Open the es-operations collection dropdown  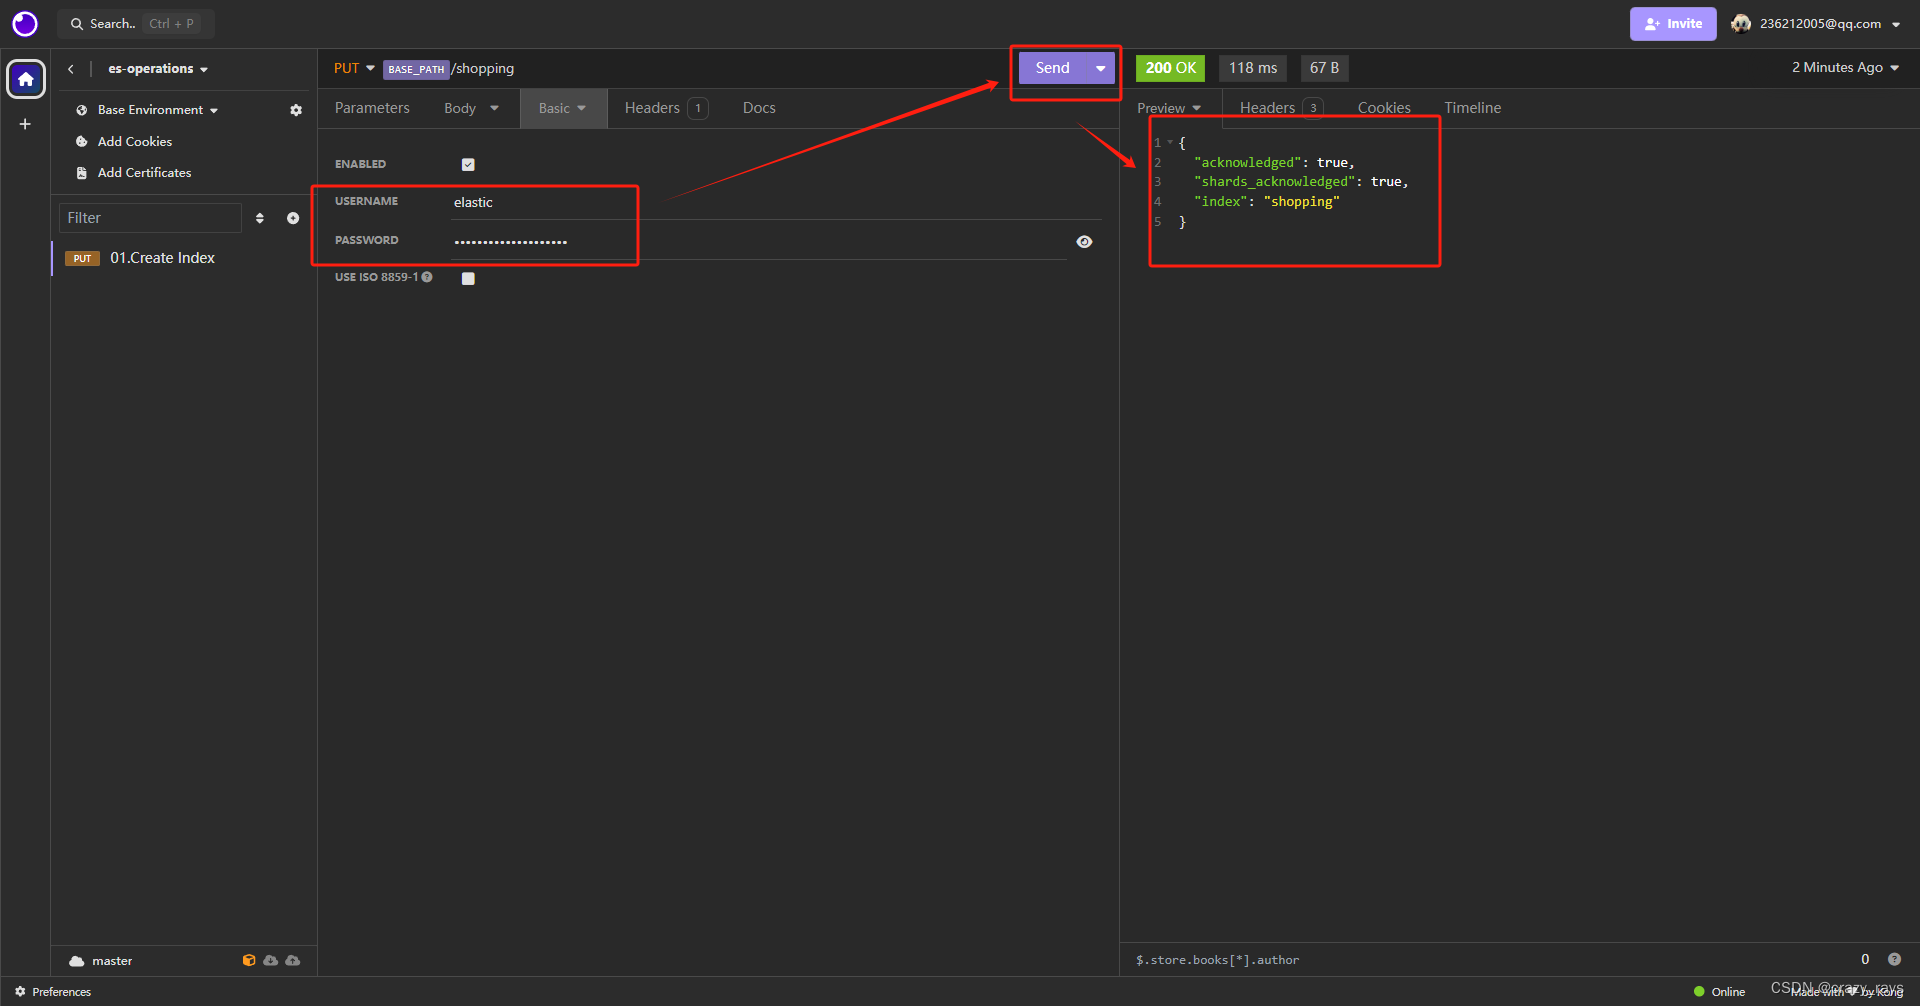158,69
